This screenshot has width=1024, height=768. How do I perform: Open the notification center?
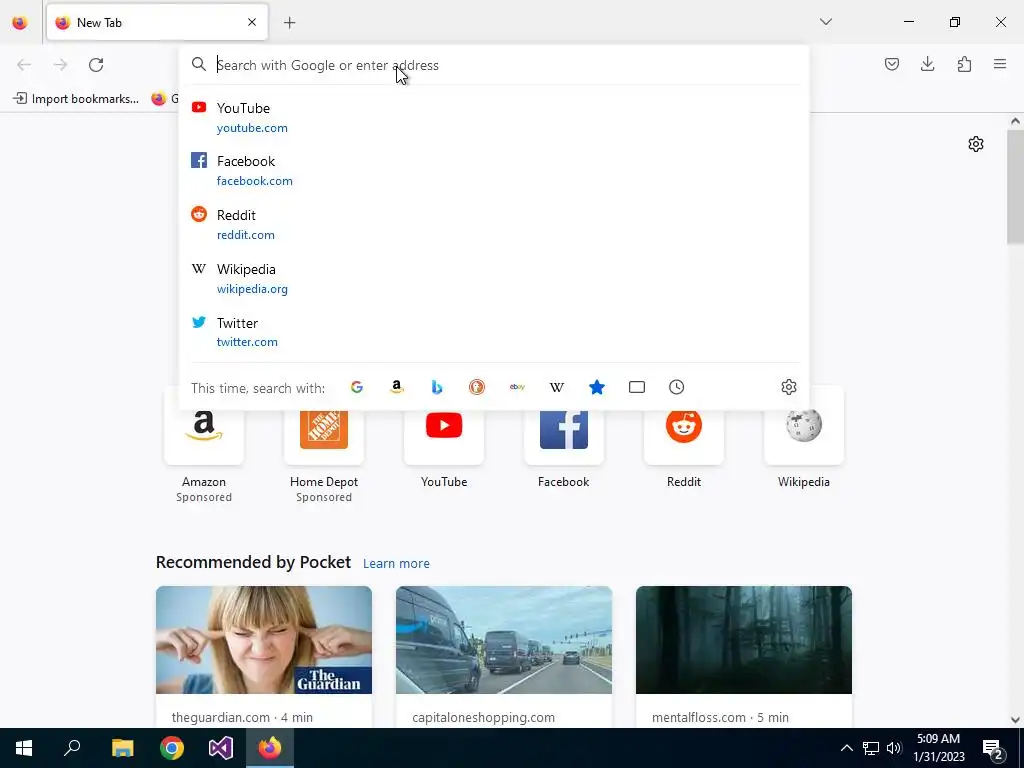(993, 749)
